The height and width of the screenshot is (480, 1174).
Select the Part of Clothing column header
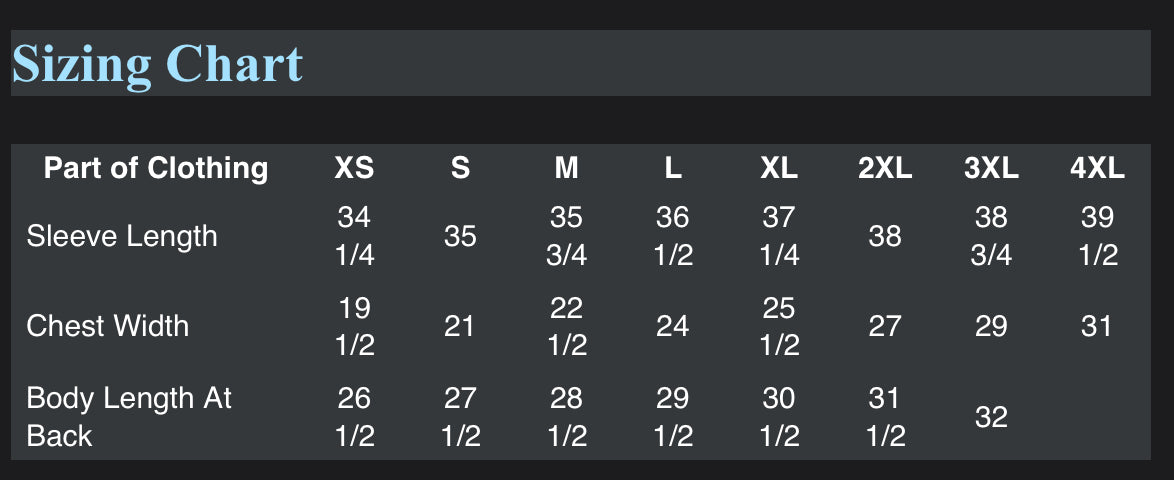coord(156,168)
